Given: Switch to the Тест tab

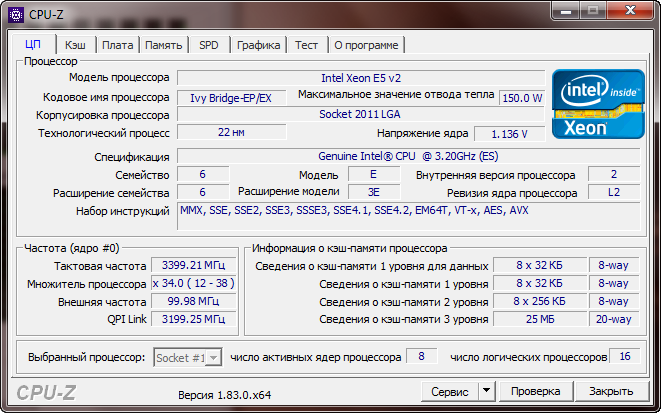Looking at the screenshot, I should click(306, 45).
